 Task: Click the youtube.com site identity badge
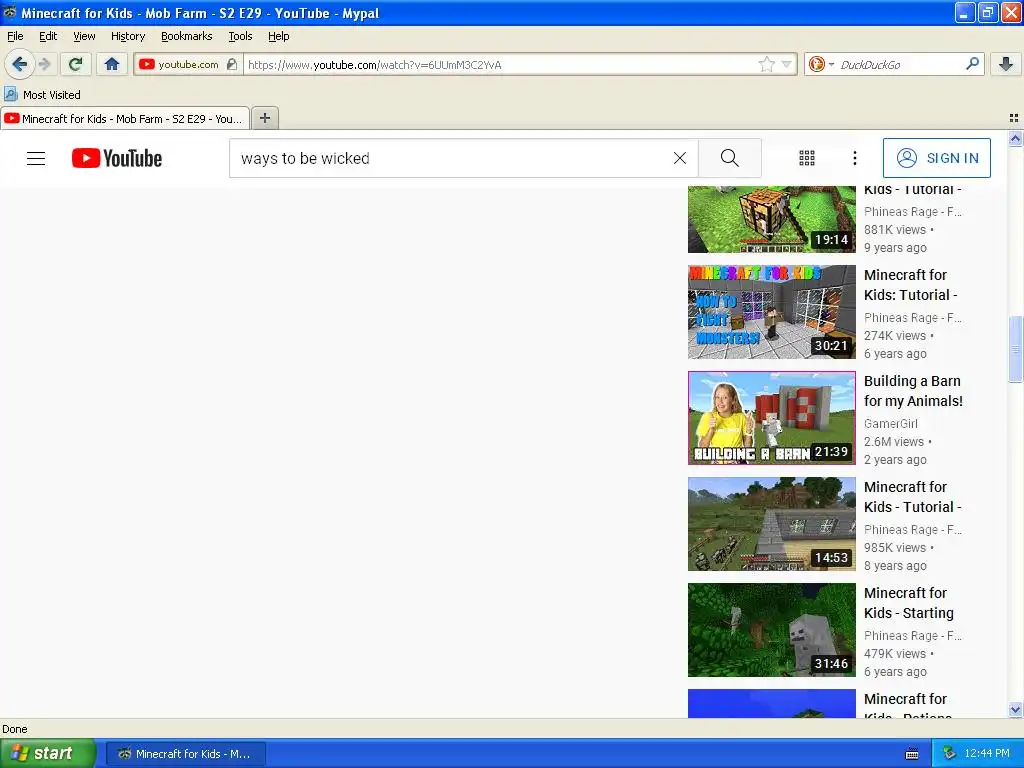tap(187, 64)
